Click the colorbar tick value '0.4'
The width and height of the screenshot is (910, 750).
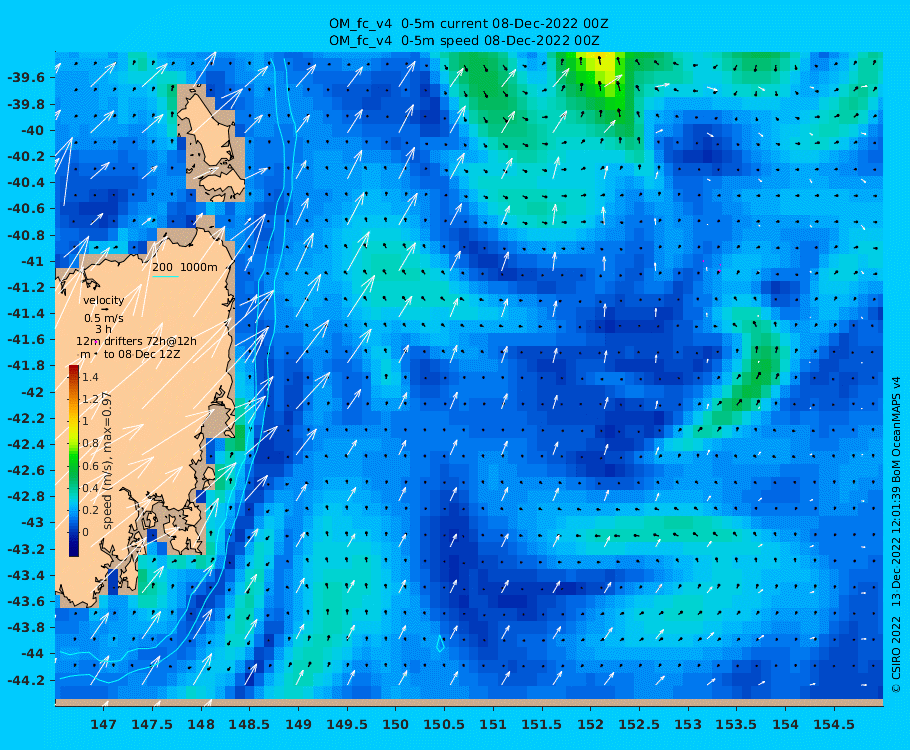pos(90,488)
